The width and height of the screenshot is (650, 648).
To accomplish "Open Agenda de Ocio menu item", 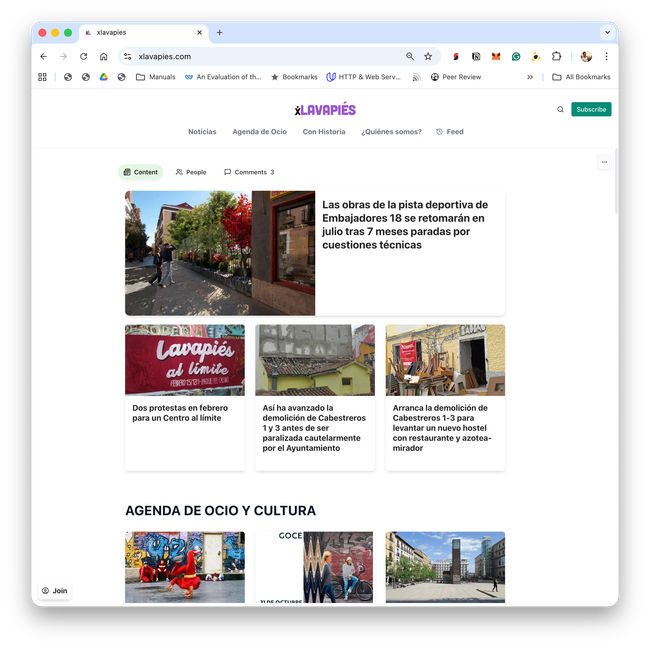I will [259, 132].
